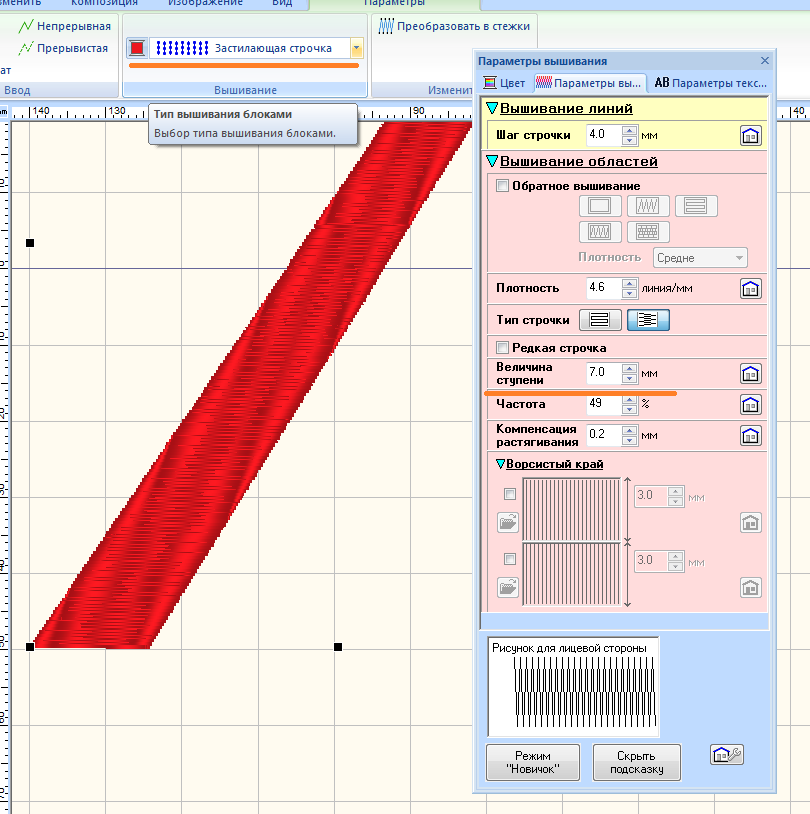Screen dimensions: 810x814
Task: Reset Шаг строчки to default (house icon)
Action: tap(750, 135)
